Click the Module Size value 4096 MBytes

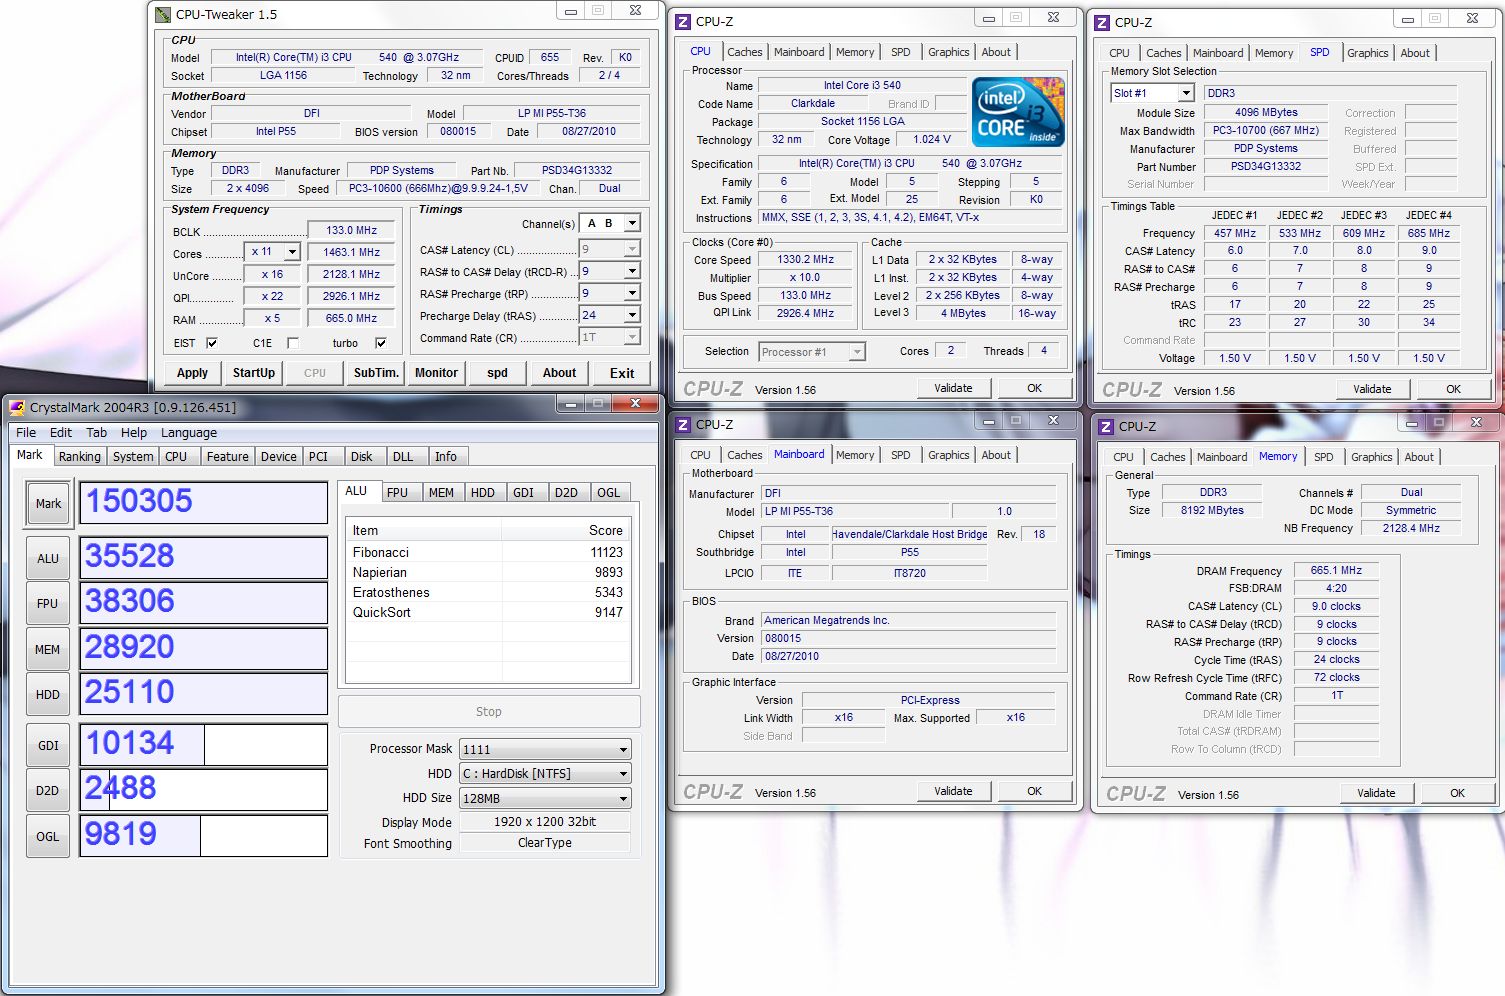(1266, 112)
